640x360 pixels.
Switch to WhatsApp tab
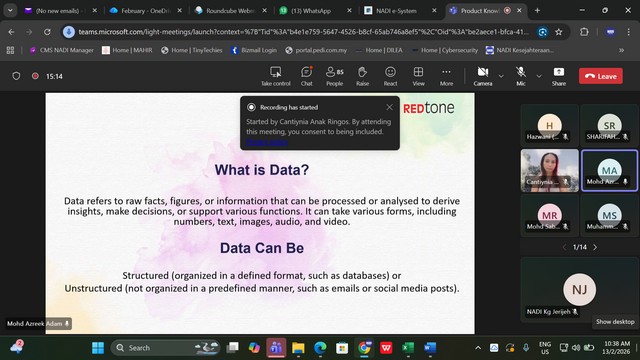[x=315, y=11]
